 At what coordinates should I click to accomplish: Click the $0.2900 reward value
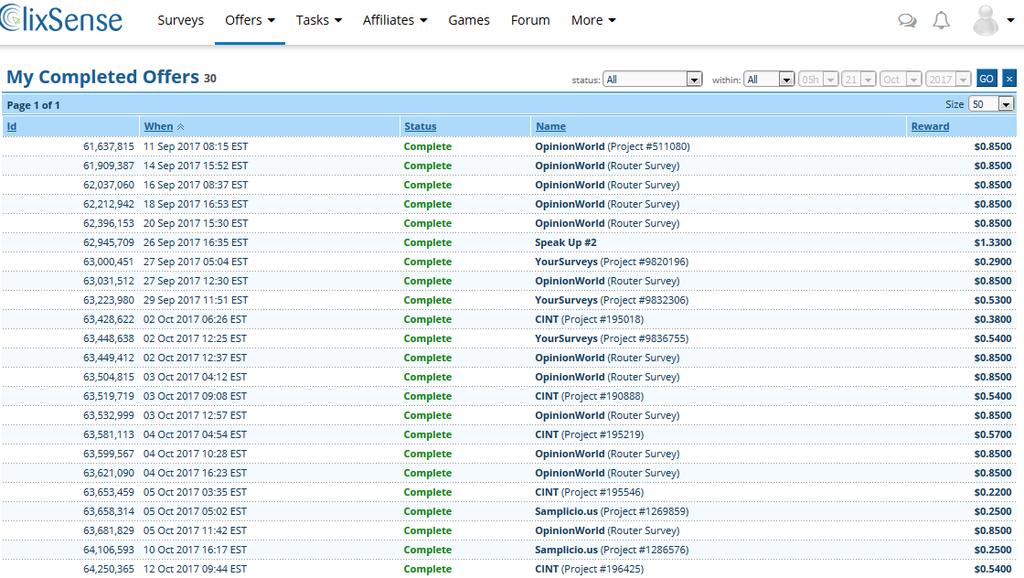click(993, 262)
